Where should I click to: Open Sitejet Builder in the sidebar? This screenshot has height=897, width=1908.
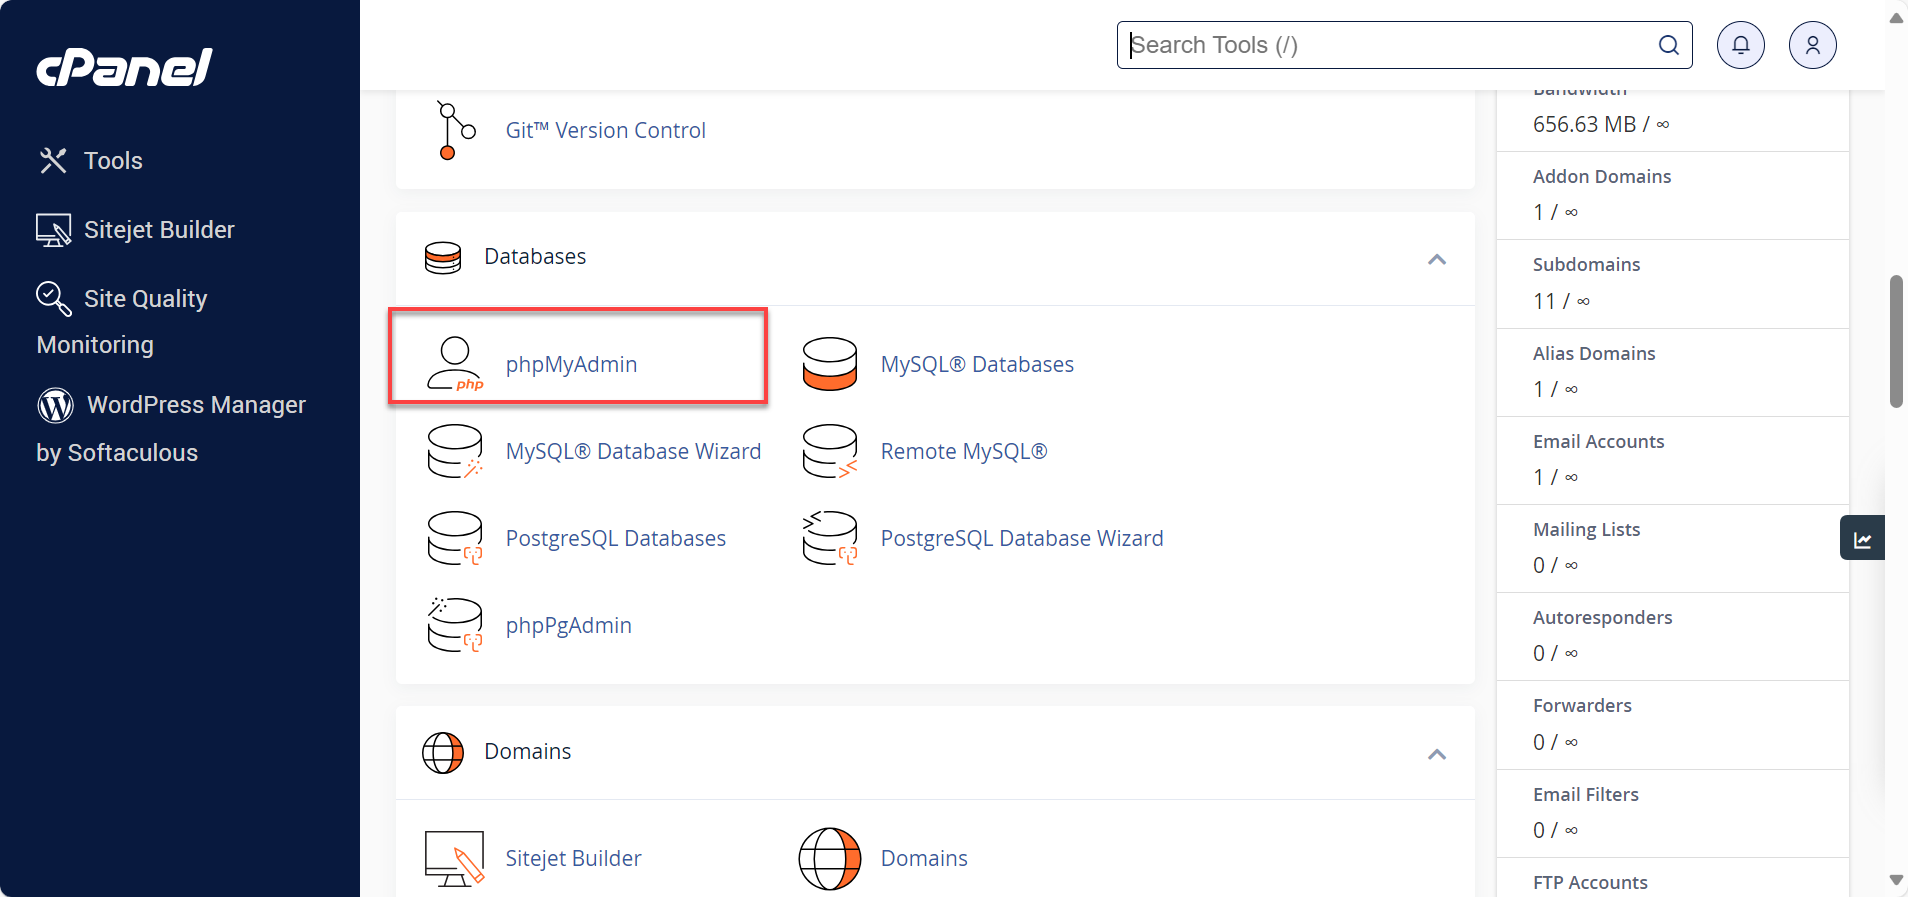(x=159, y=230)
